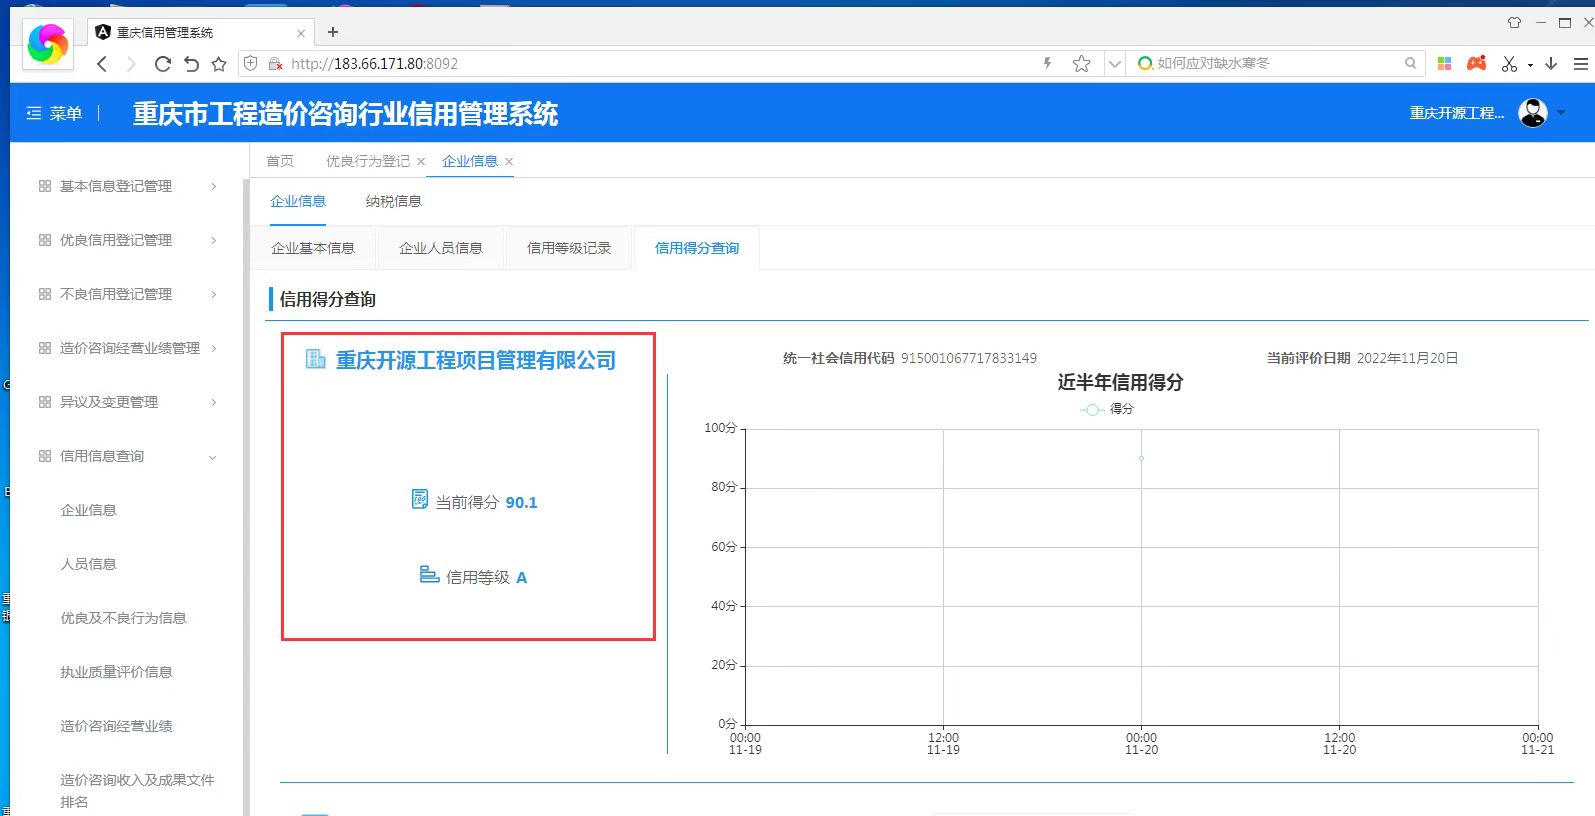
Task: Click the site security shield icon
Action: pyautogui.click(x=251, y=63)
